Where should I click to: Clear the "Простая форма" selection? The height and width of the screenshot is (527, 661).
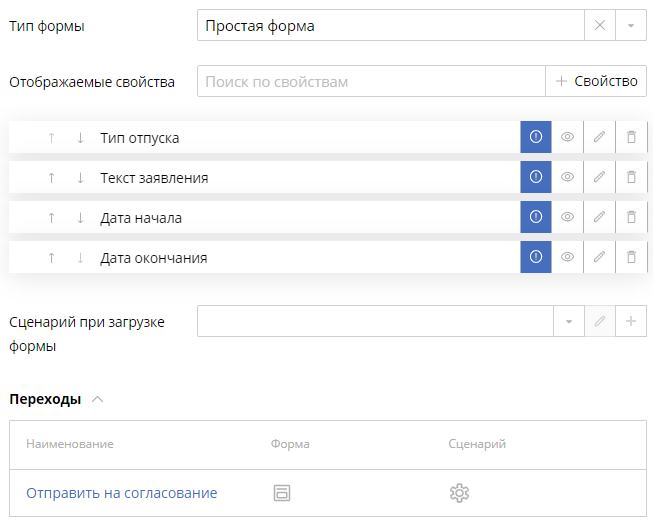coord(600,26)
